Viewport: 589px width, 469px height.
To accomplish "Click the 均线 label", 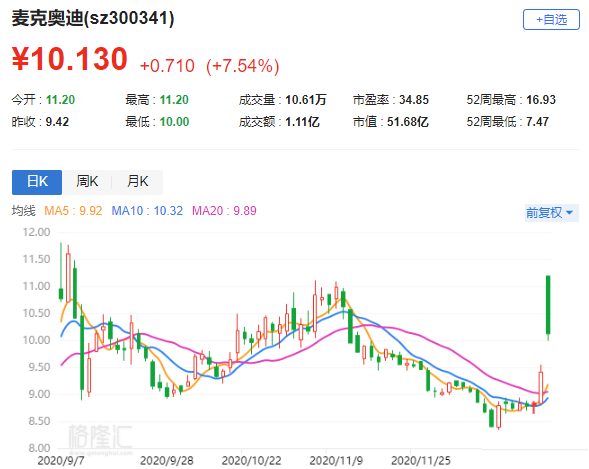I will tap(23, 211).
